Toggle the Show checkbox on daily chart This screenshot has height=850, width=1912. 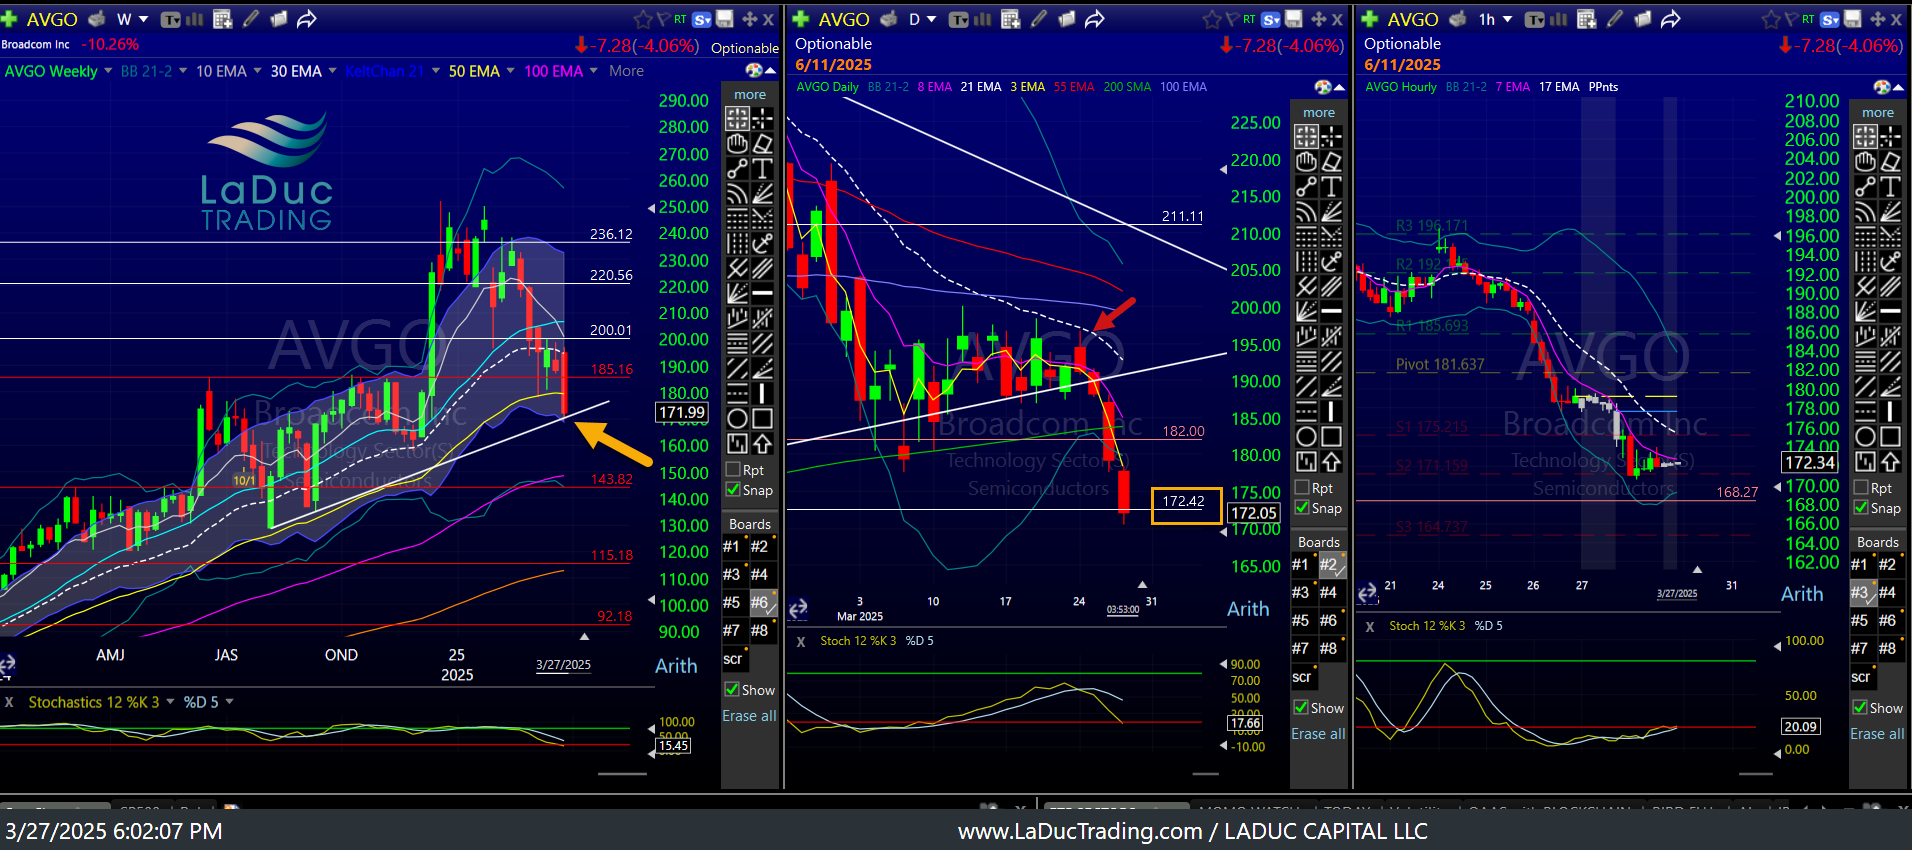coord(1301,708)
